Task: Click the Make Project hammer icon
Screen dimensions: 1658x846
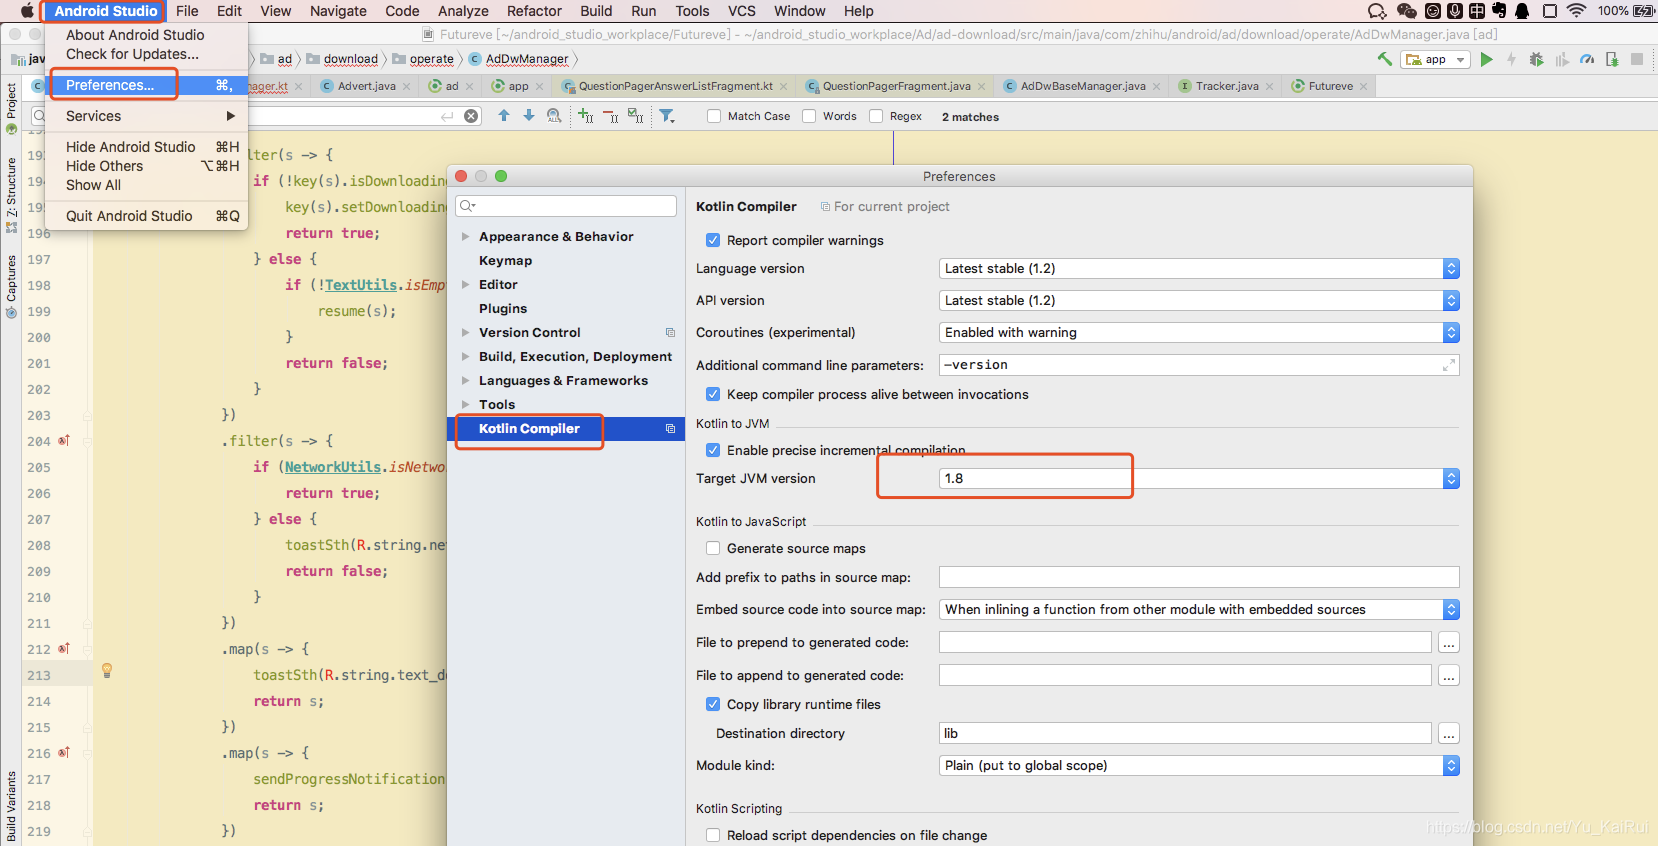Action: [1385, 59]
